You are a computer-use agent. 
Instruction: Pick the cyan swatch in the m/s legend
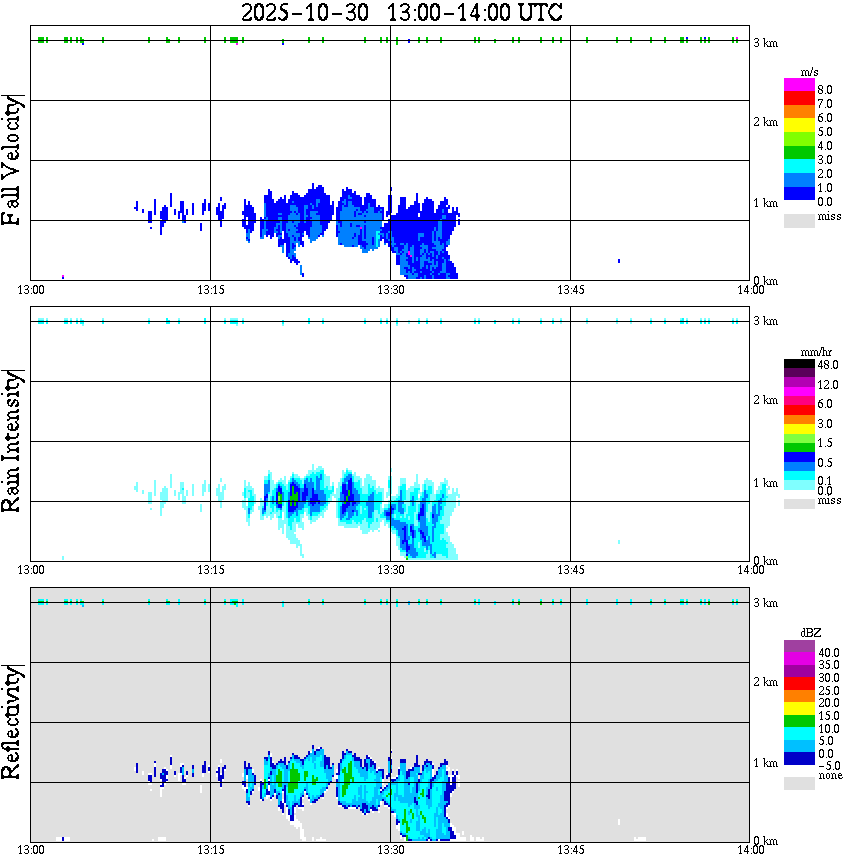799,167
